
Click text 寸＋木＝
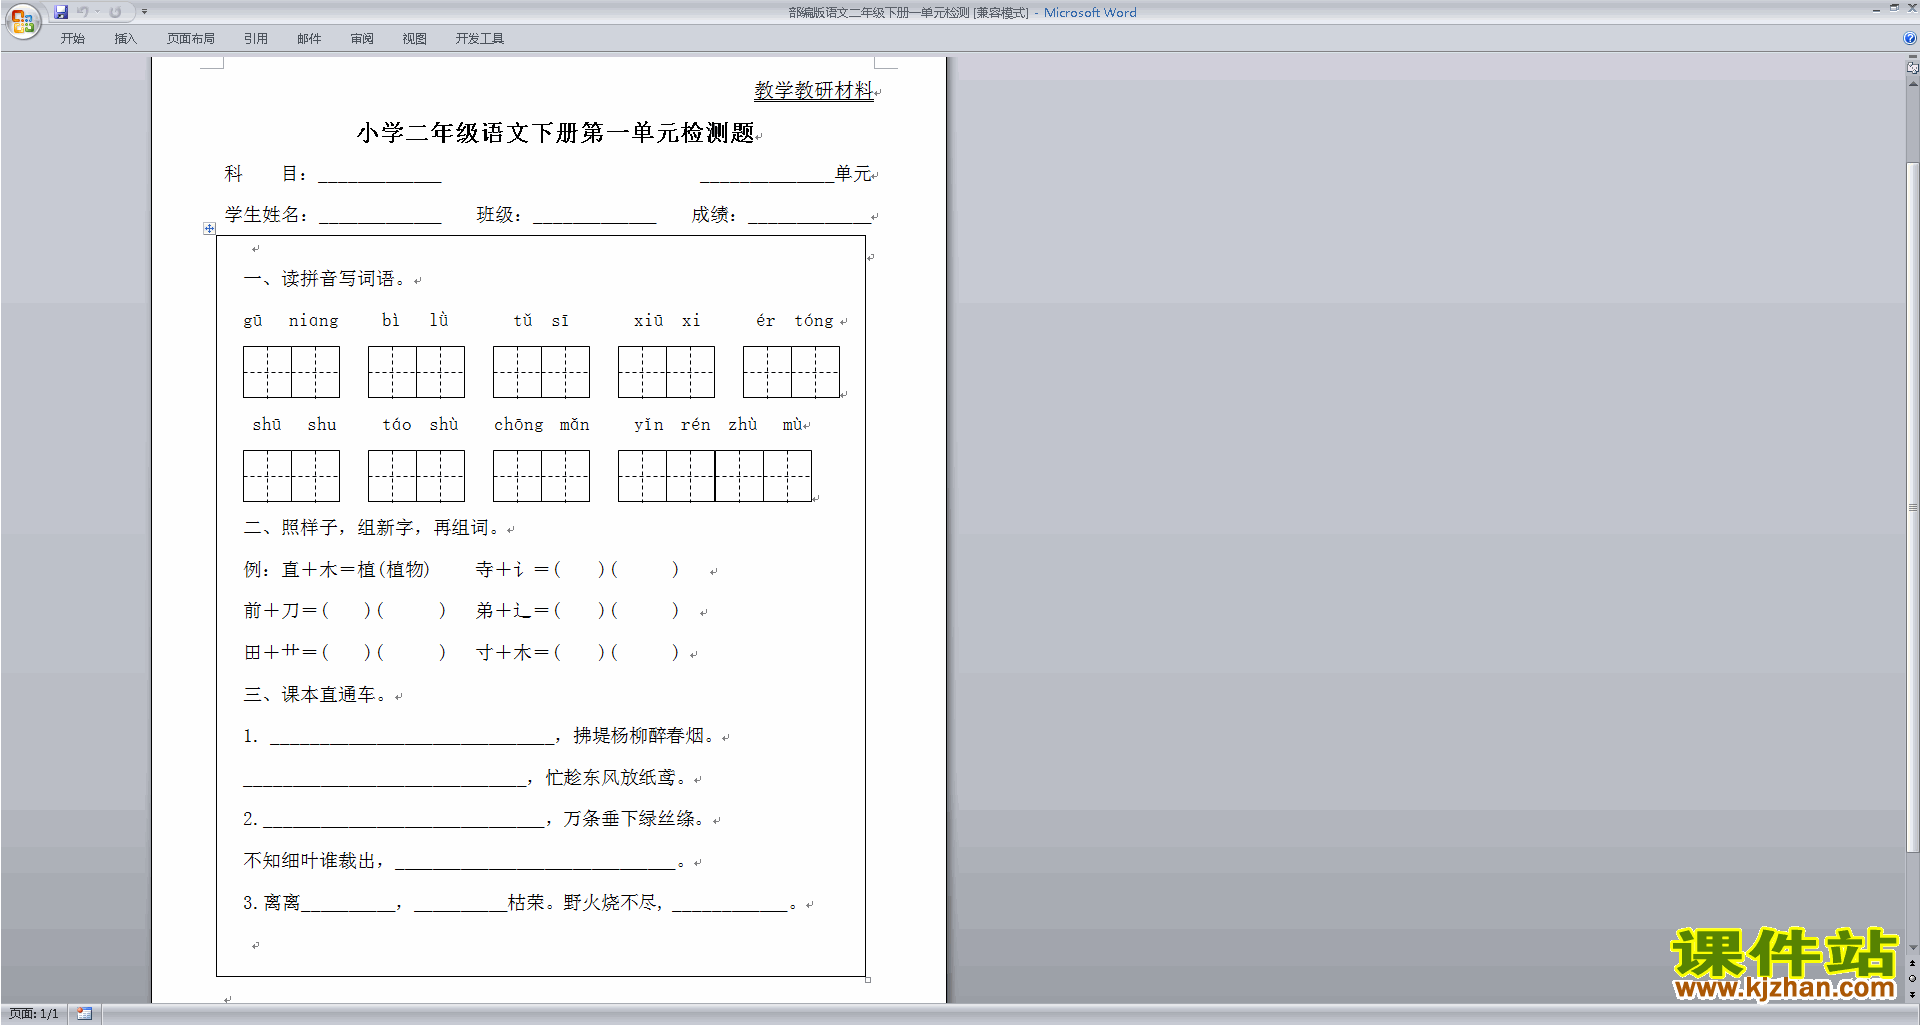[x=512, y=653]
